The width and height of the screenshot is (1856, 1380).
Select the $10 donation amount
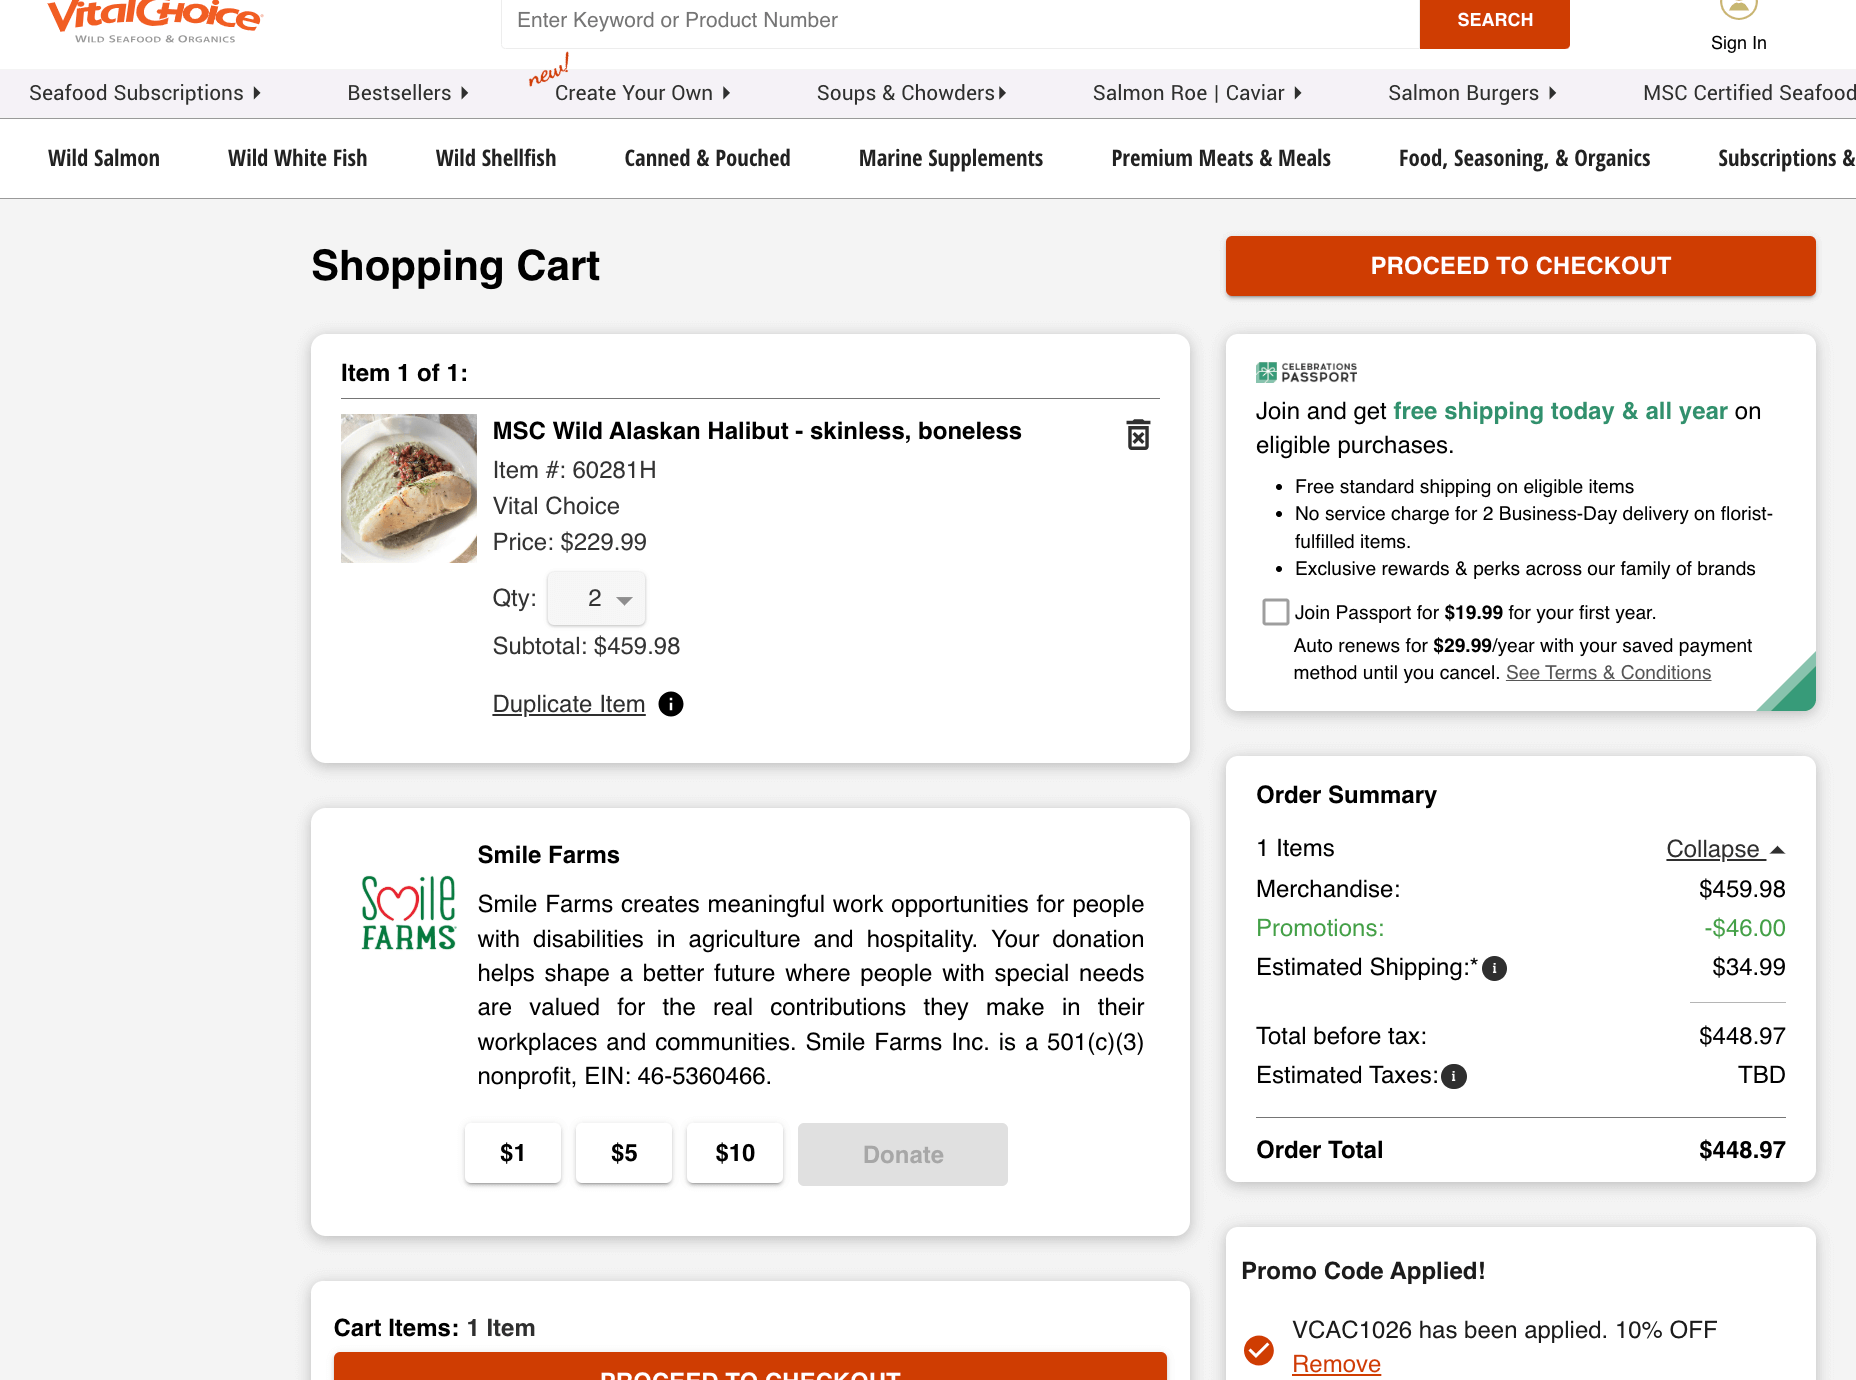735,1153
